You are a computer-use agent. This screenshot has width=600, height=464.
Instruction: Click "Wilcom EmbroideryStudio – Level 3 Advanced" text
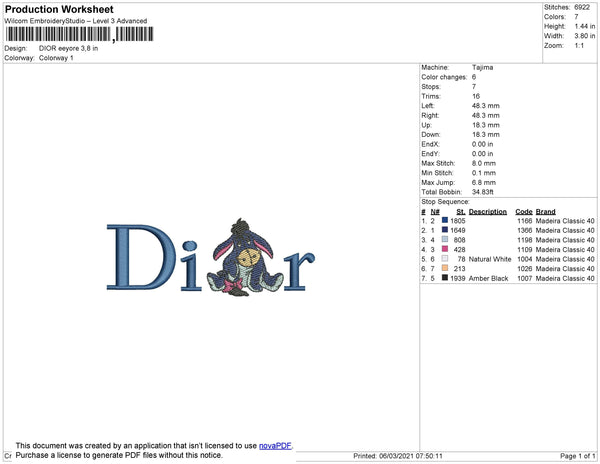(x=76, y=21)
